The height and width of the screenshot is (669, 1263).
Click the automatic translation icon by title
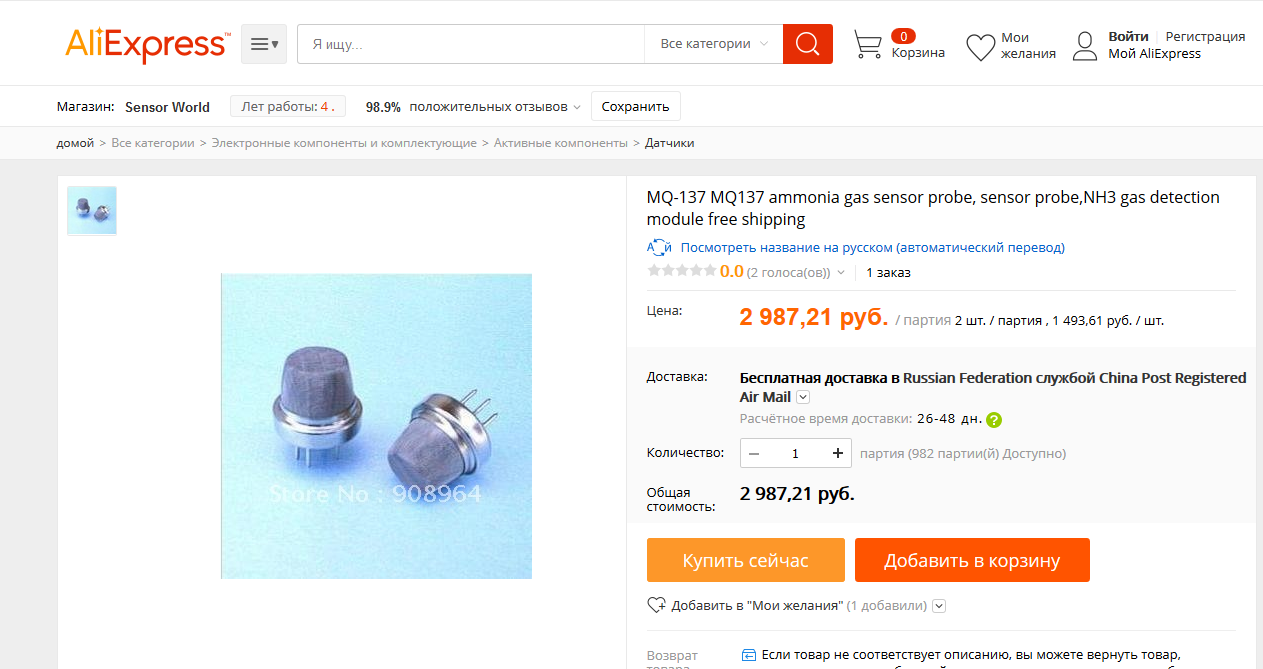coord(659,248)
